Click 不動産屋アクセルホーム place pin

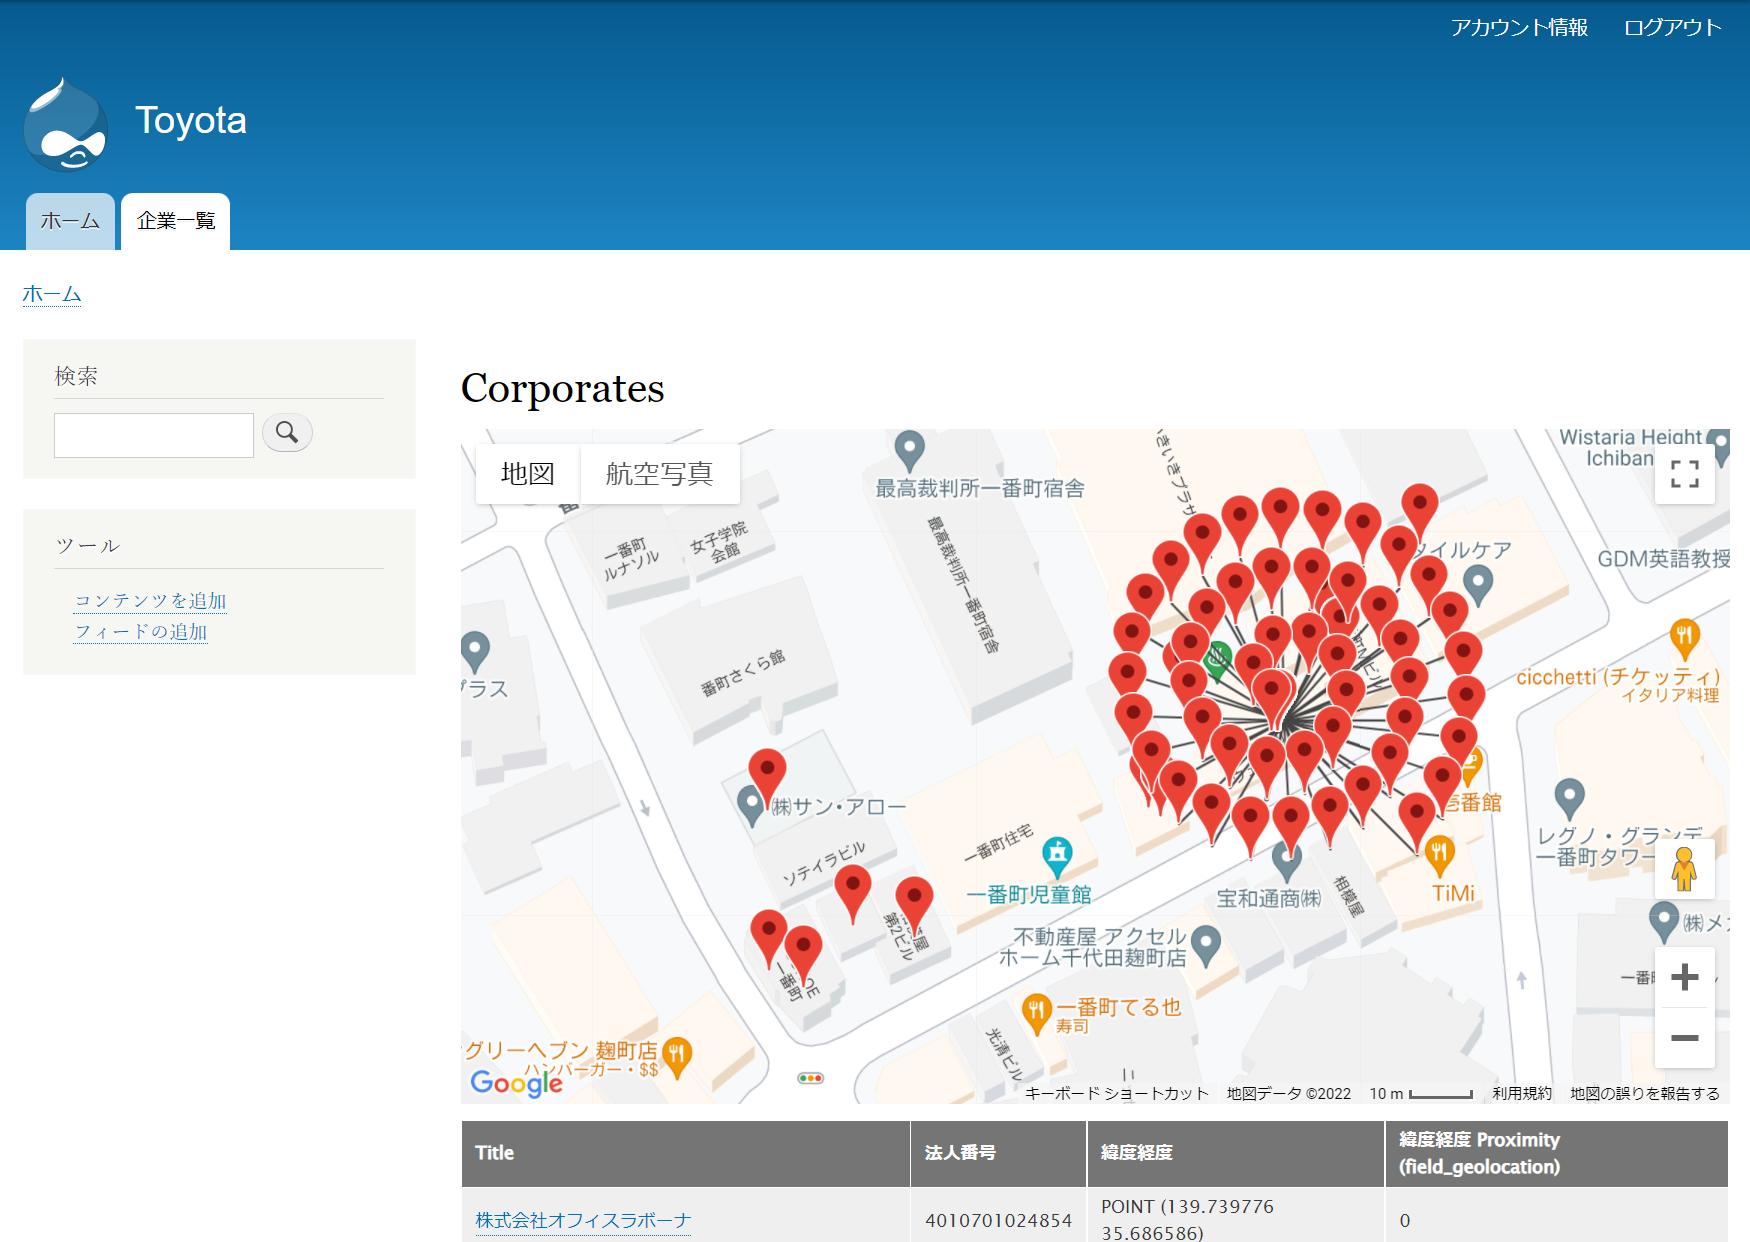point(1207,945)
